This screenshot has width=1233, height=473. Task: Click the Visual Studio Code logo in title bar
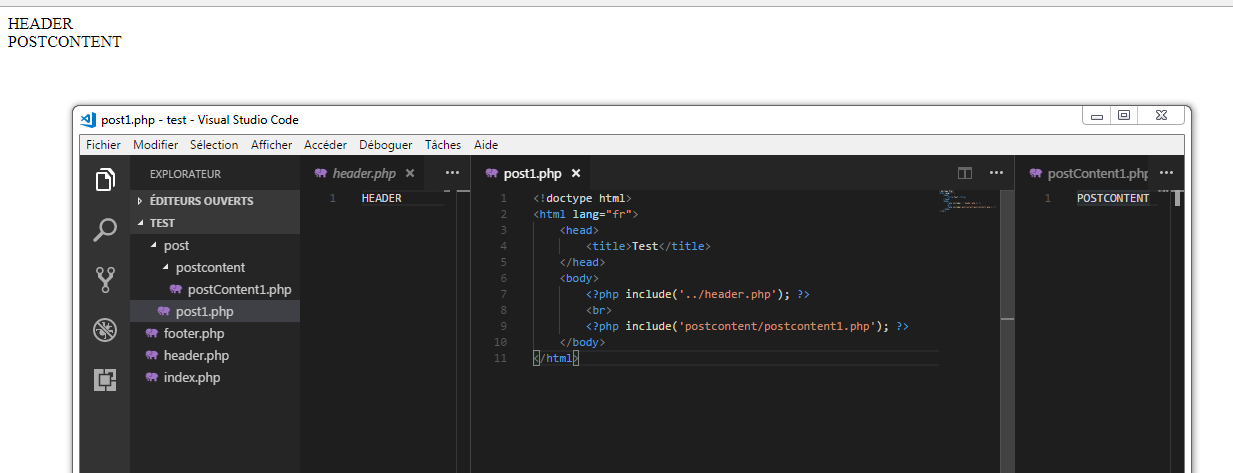click(88, 119)
